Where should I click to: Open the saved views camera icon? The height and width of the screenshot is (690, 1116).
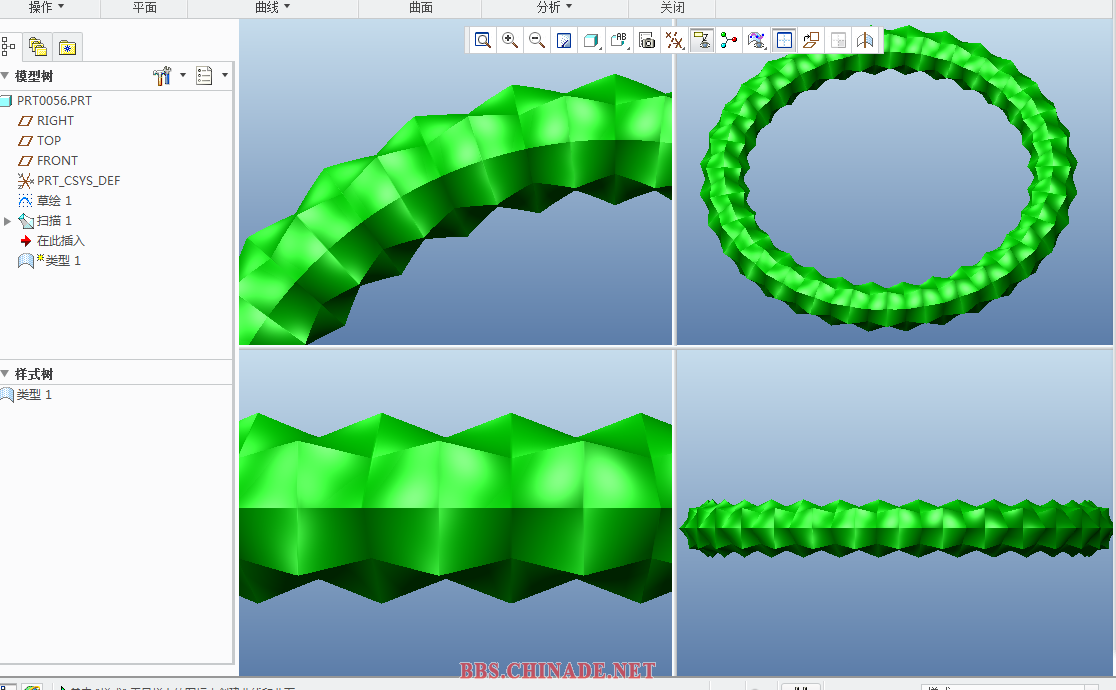(x=647, y=40)
